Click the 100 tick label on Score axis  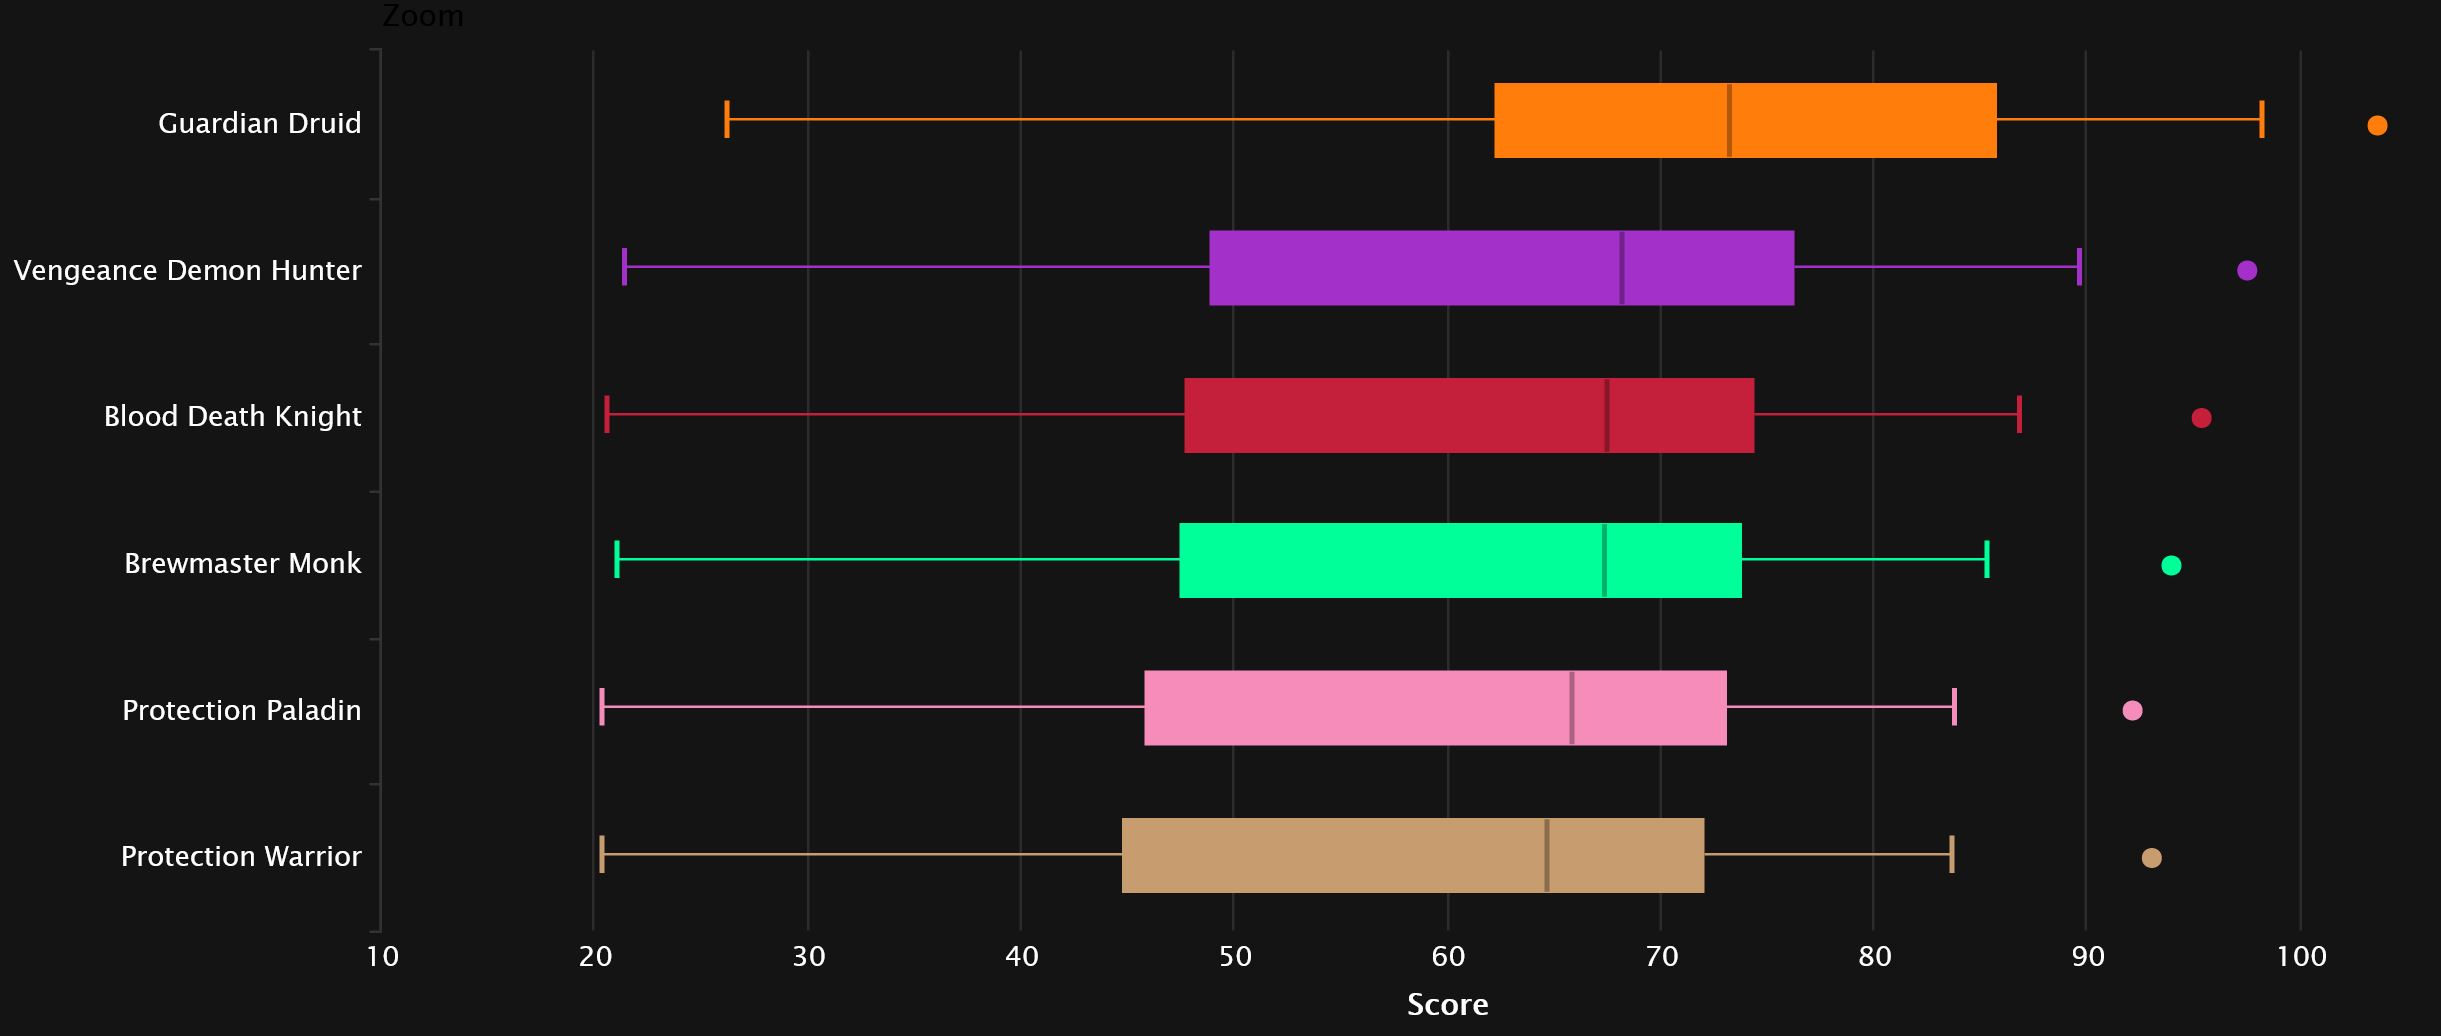2302,958
